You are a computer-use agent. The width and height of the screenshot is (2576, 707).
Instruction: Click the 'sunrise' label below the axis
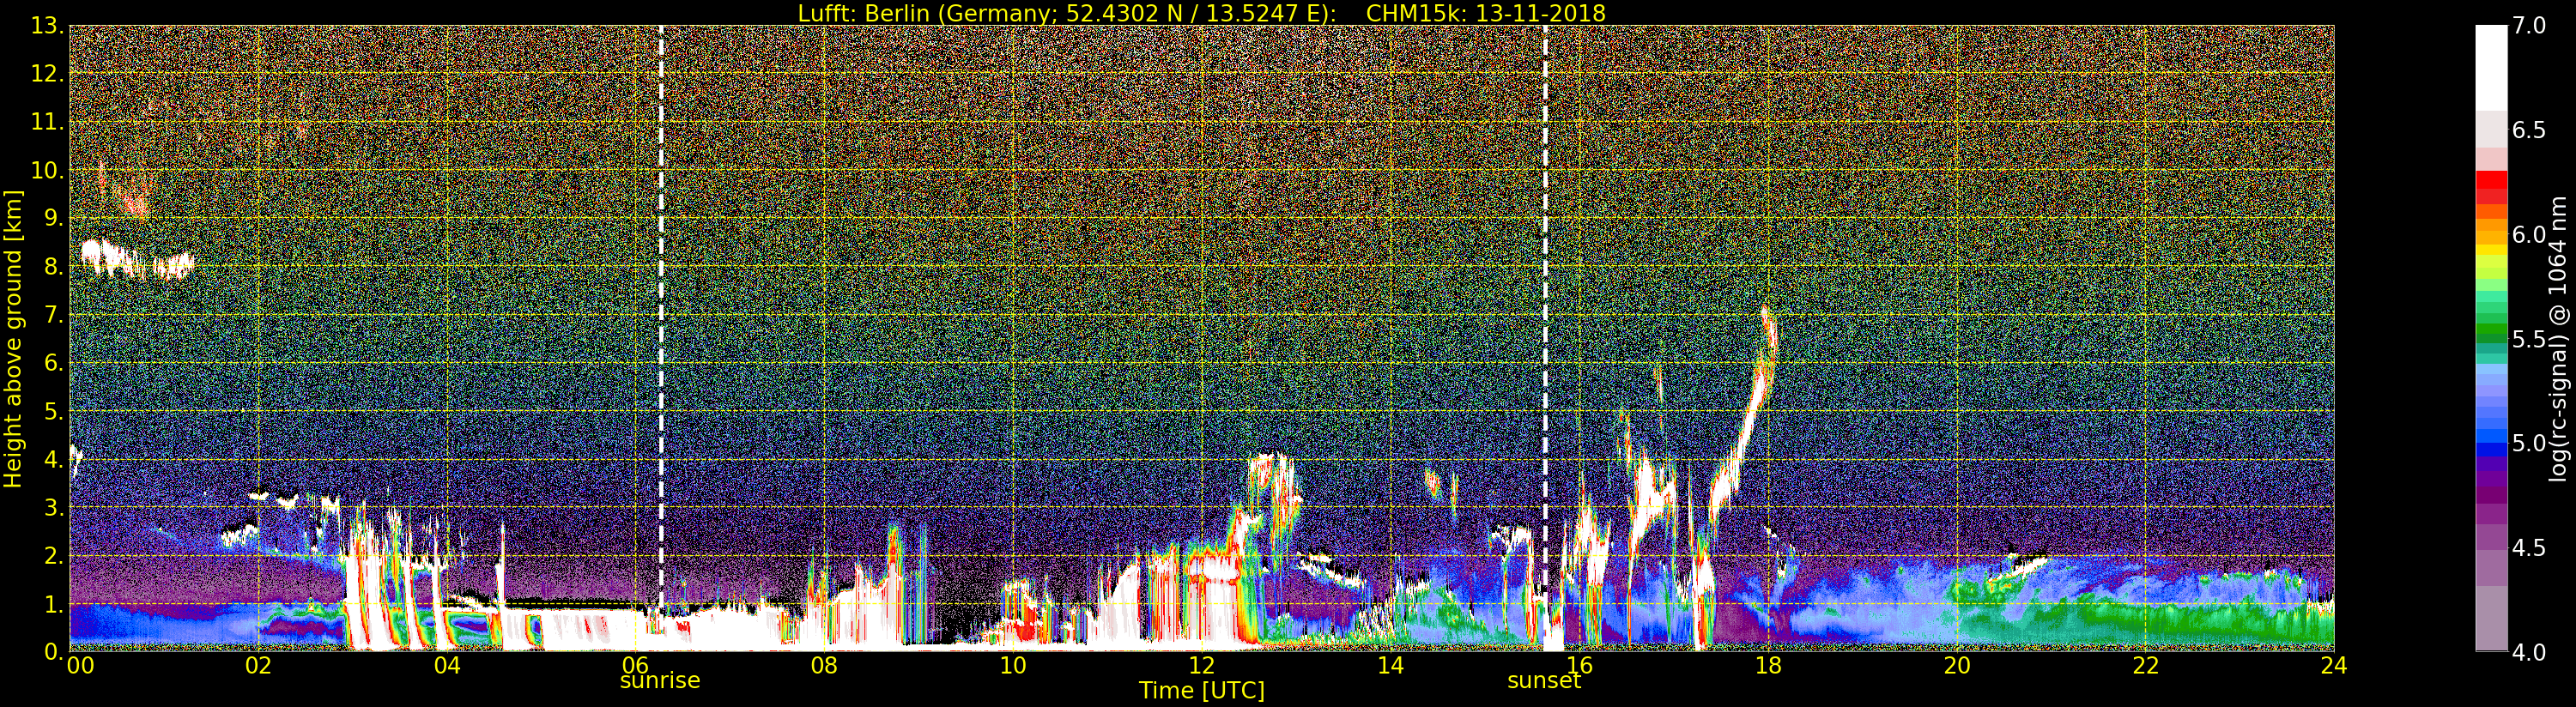click(x=660, y=681)
